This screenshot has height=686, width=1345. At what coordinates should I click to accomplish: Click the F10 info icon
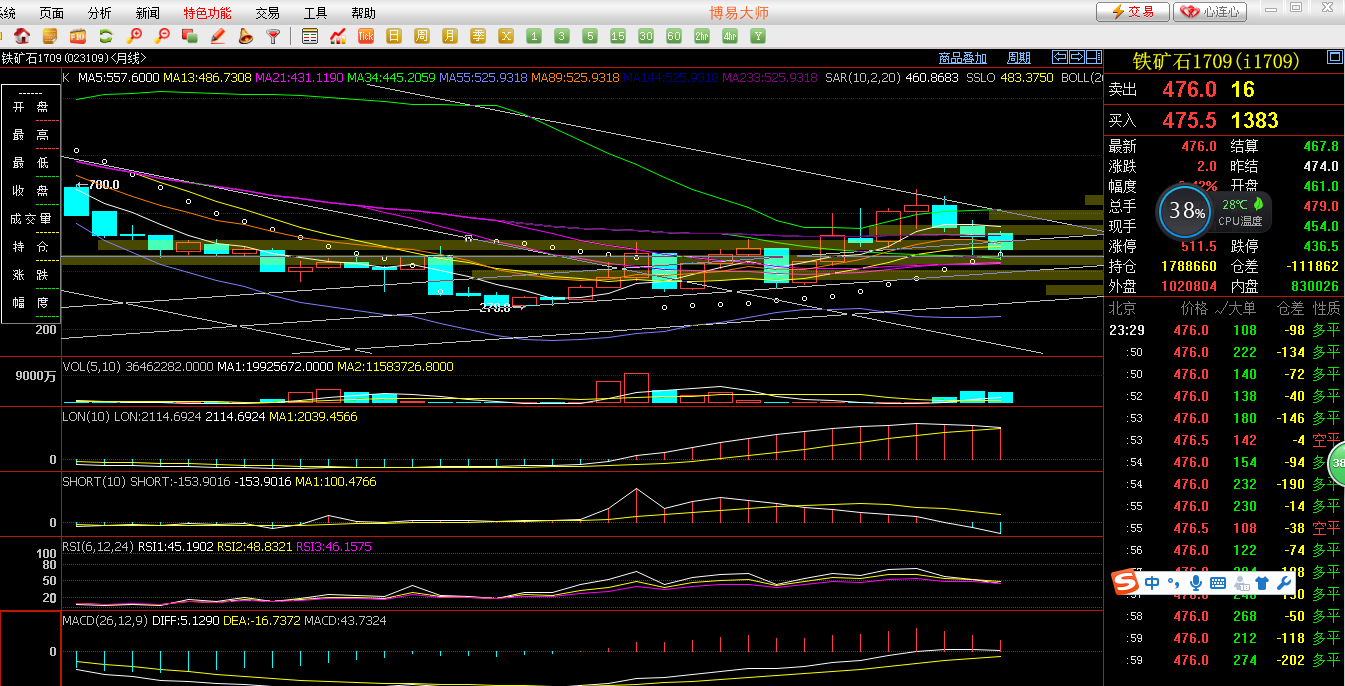click(x=78, y=36)
